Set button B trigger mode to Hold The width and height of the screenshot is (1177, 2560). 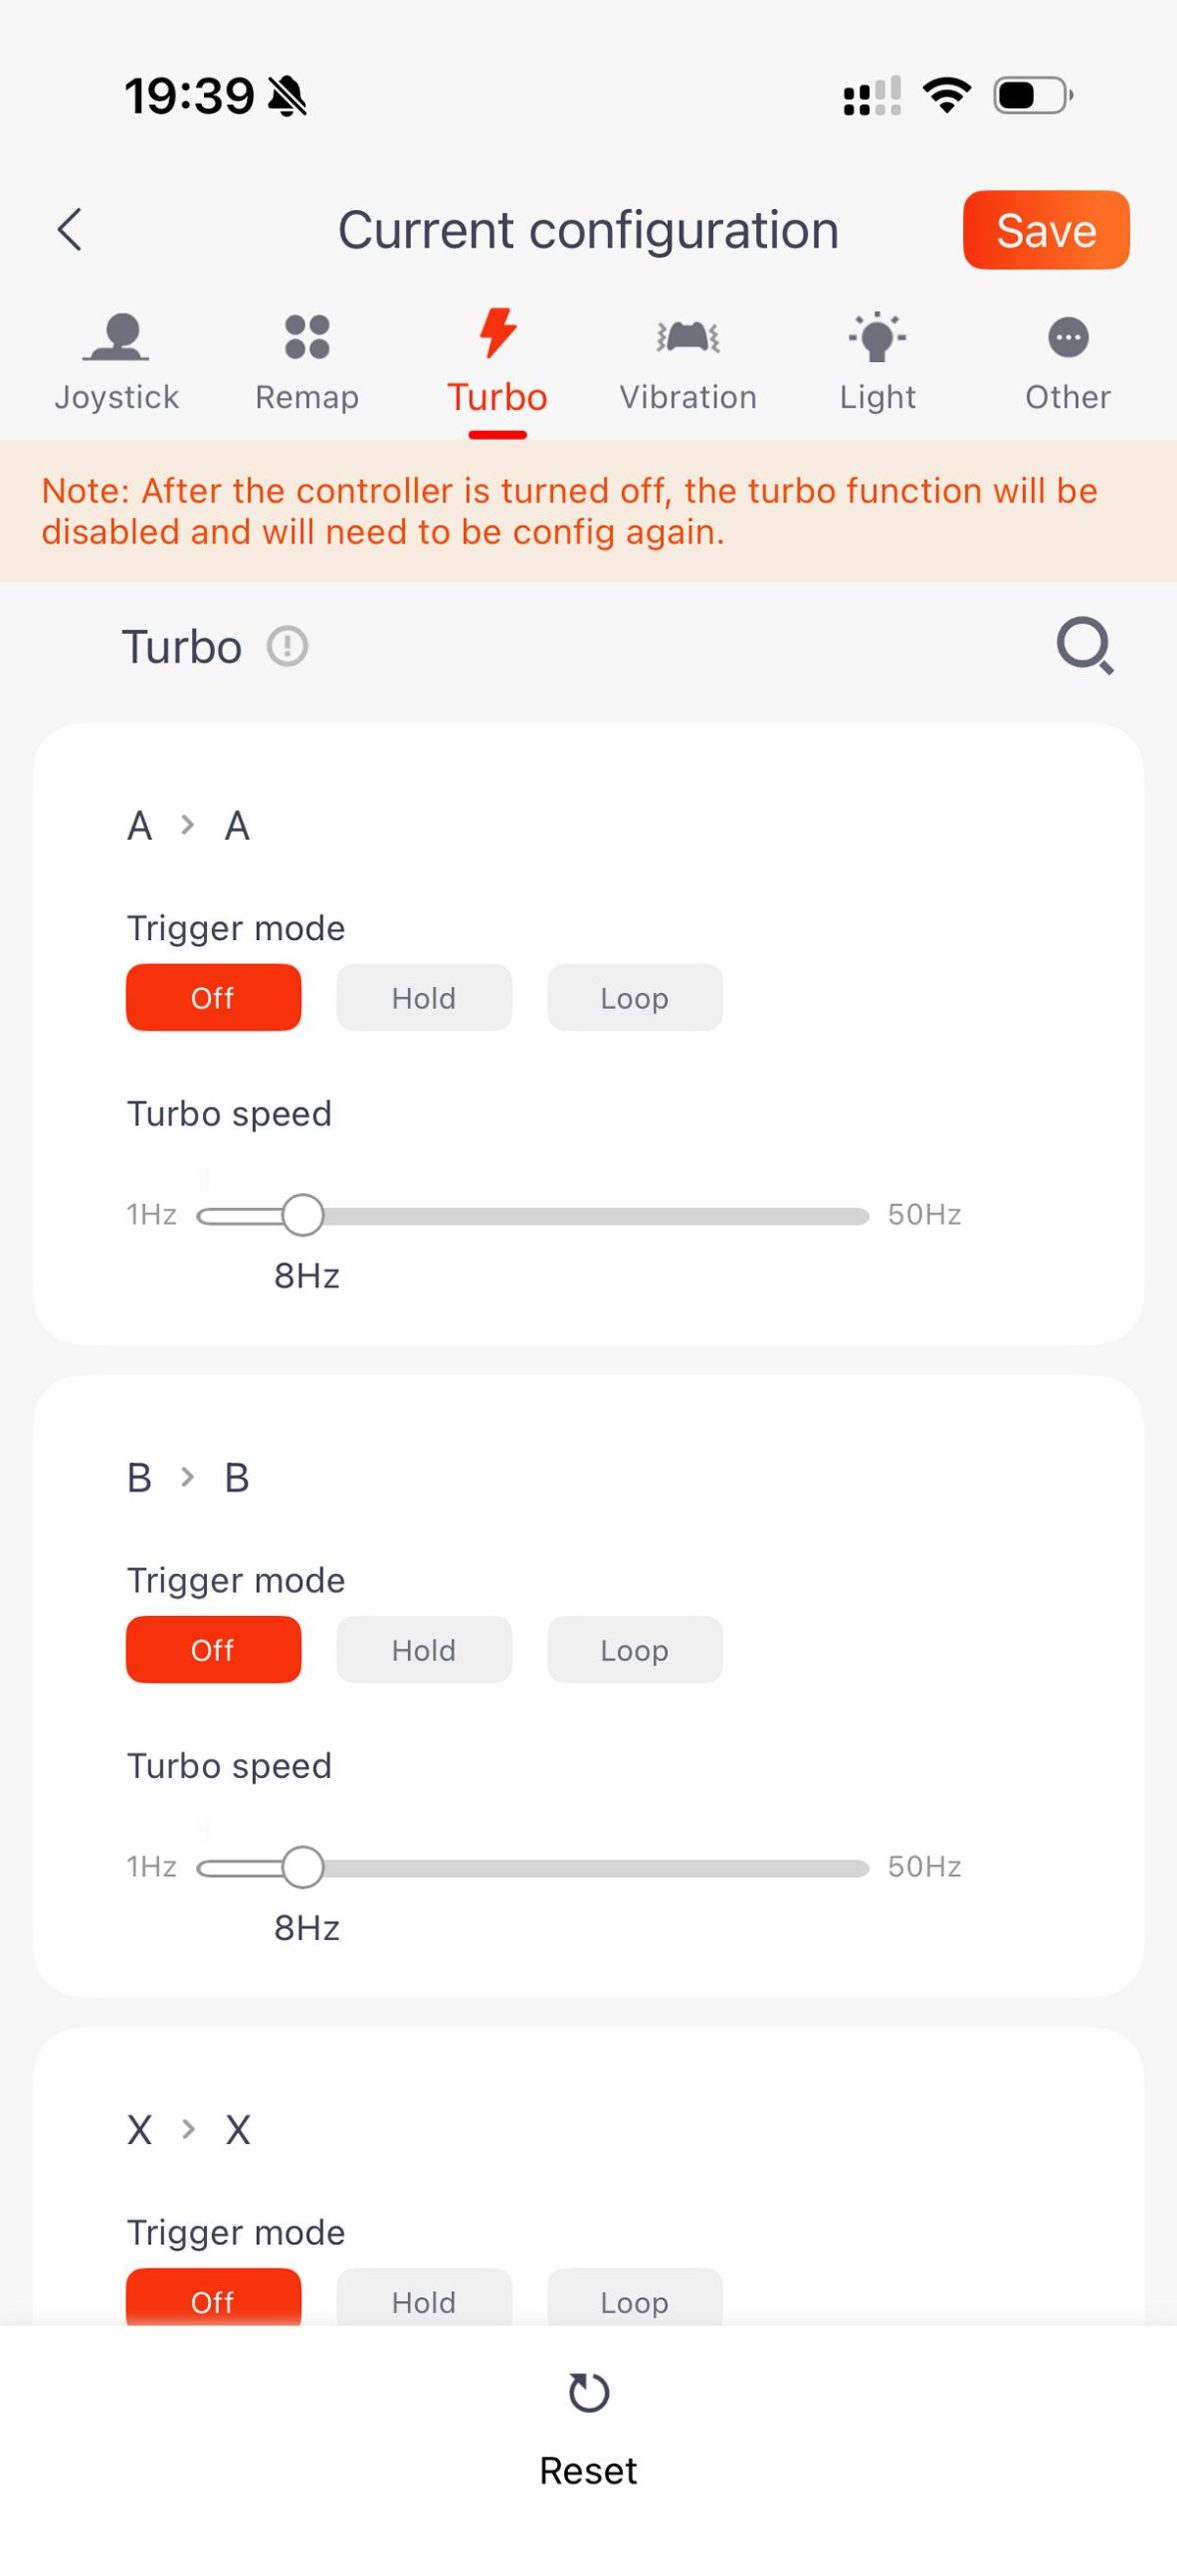[424, 1649]
